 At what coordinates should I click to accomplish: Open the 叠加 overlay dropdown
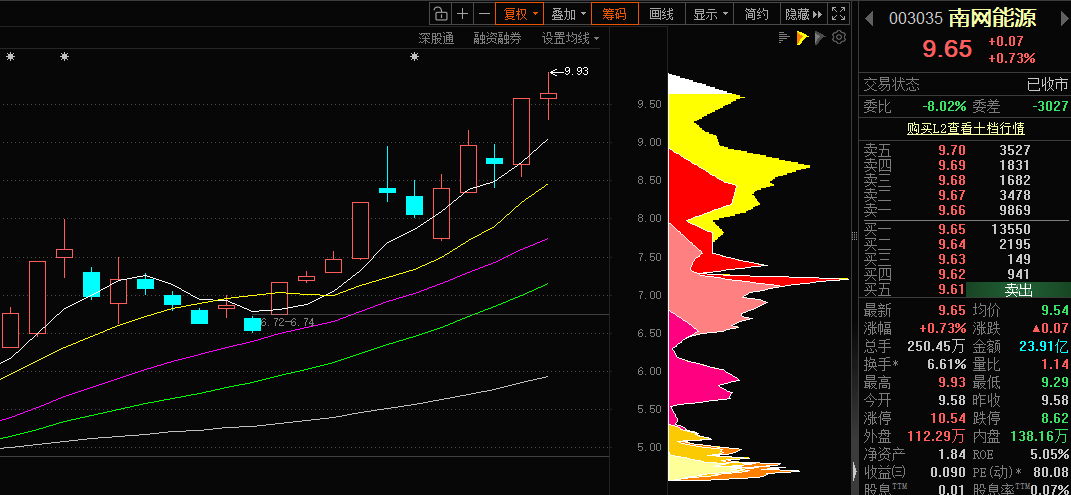(568, 14)
